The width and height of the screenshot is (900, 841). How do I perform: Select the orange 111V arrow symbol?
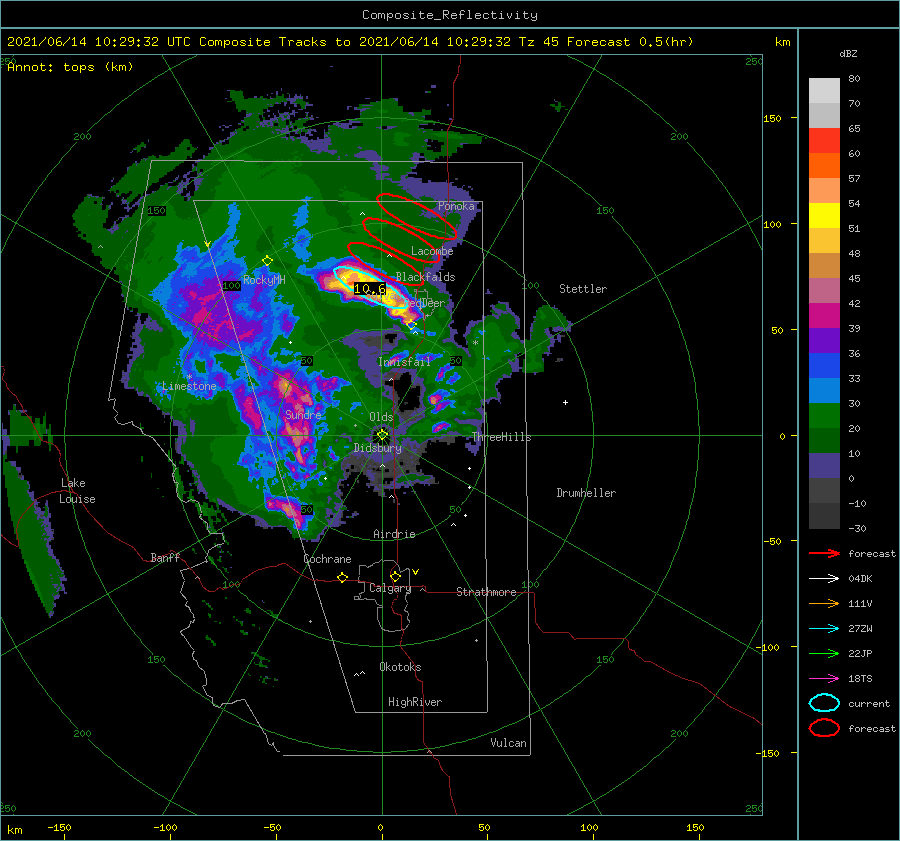tap(824, 603)
